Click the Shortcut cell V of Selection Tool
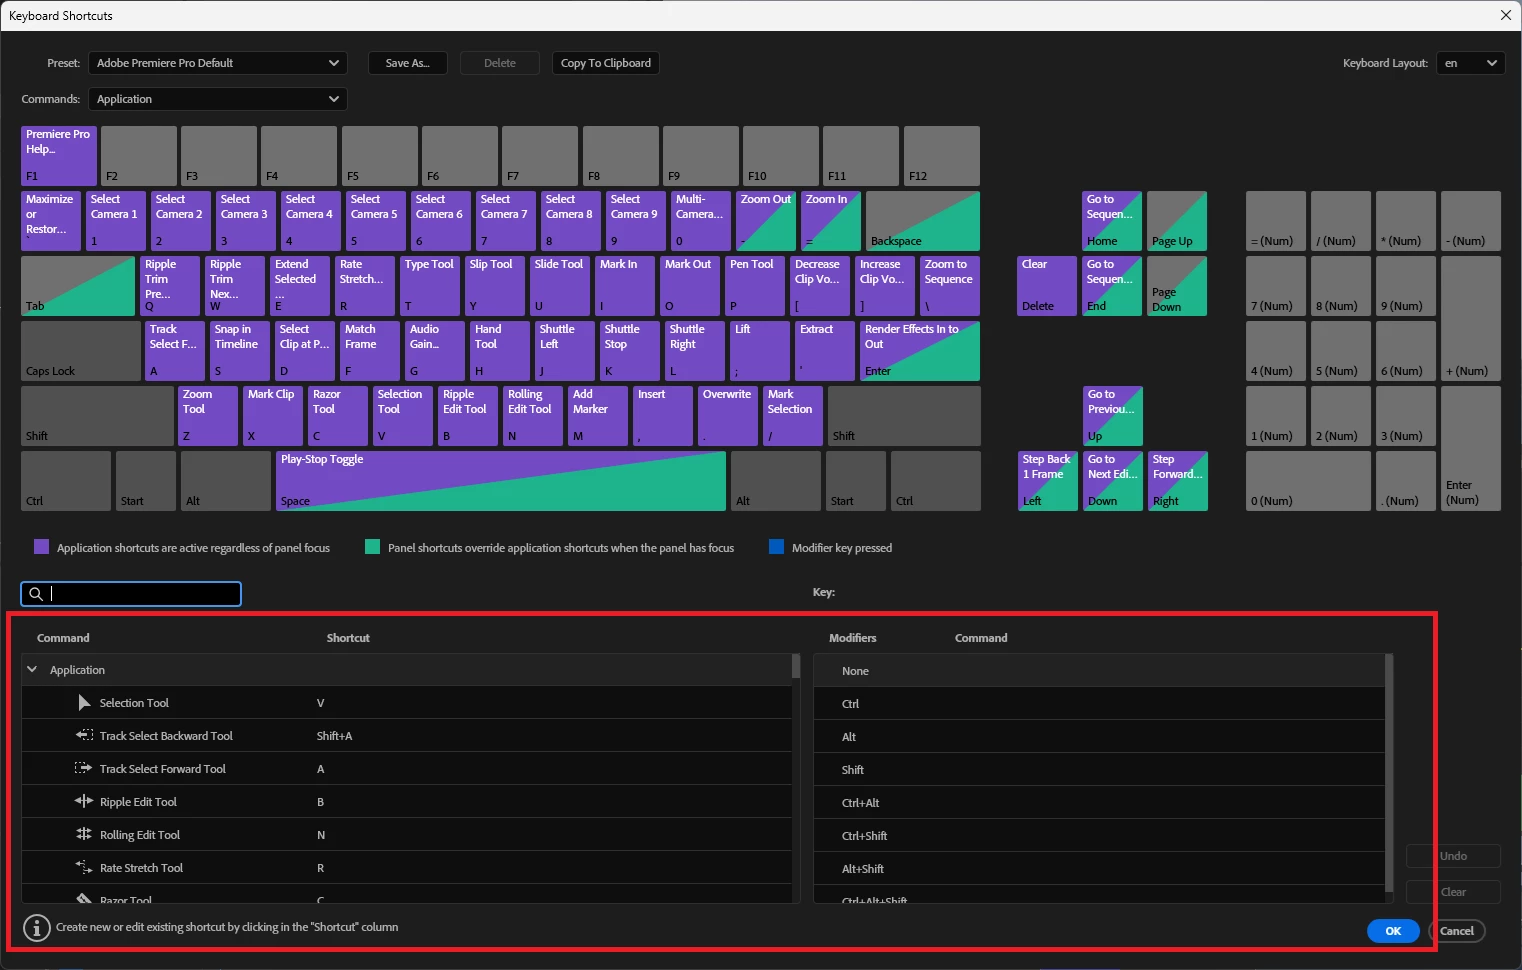This screenshot has height=970, width=1522. point(321,703)
